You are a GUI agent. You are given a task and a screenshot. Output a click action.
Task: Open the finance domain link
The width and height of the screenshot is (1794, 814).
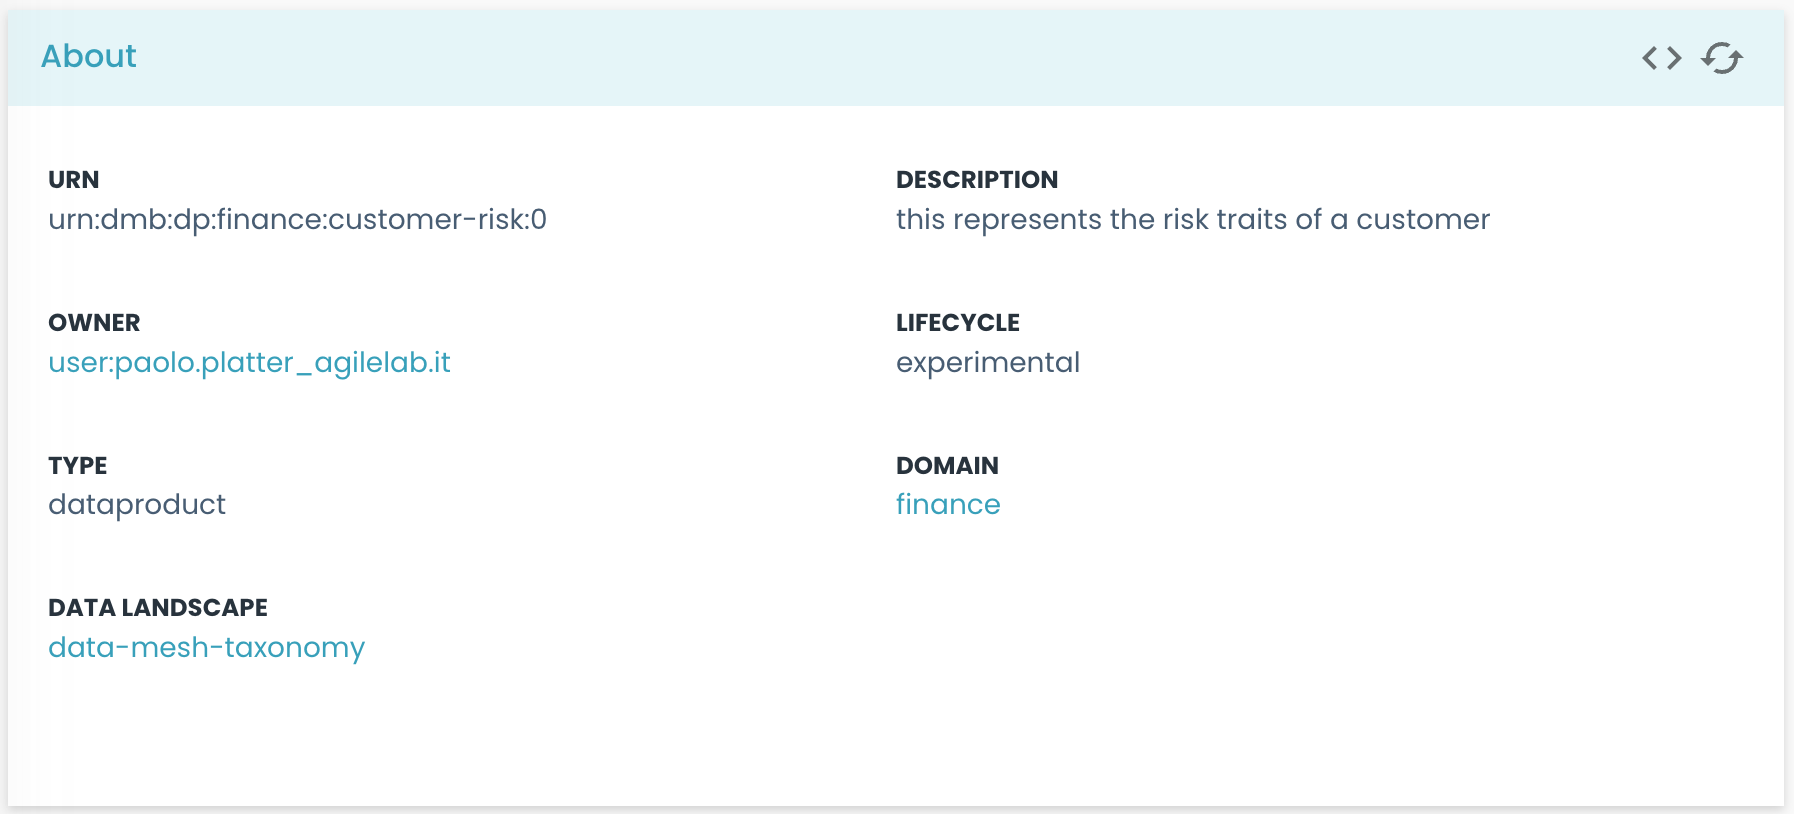(947, 504)
